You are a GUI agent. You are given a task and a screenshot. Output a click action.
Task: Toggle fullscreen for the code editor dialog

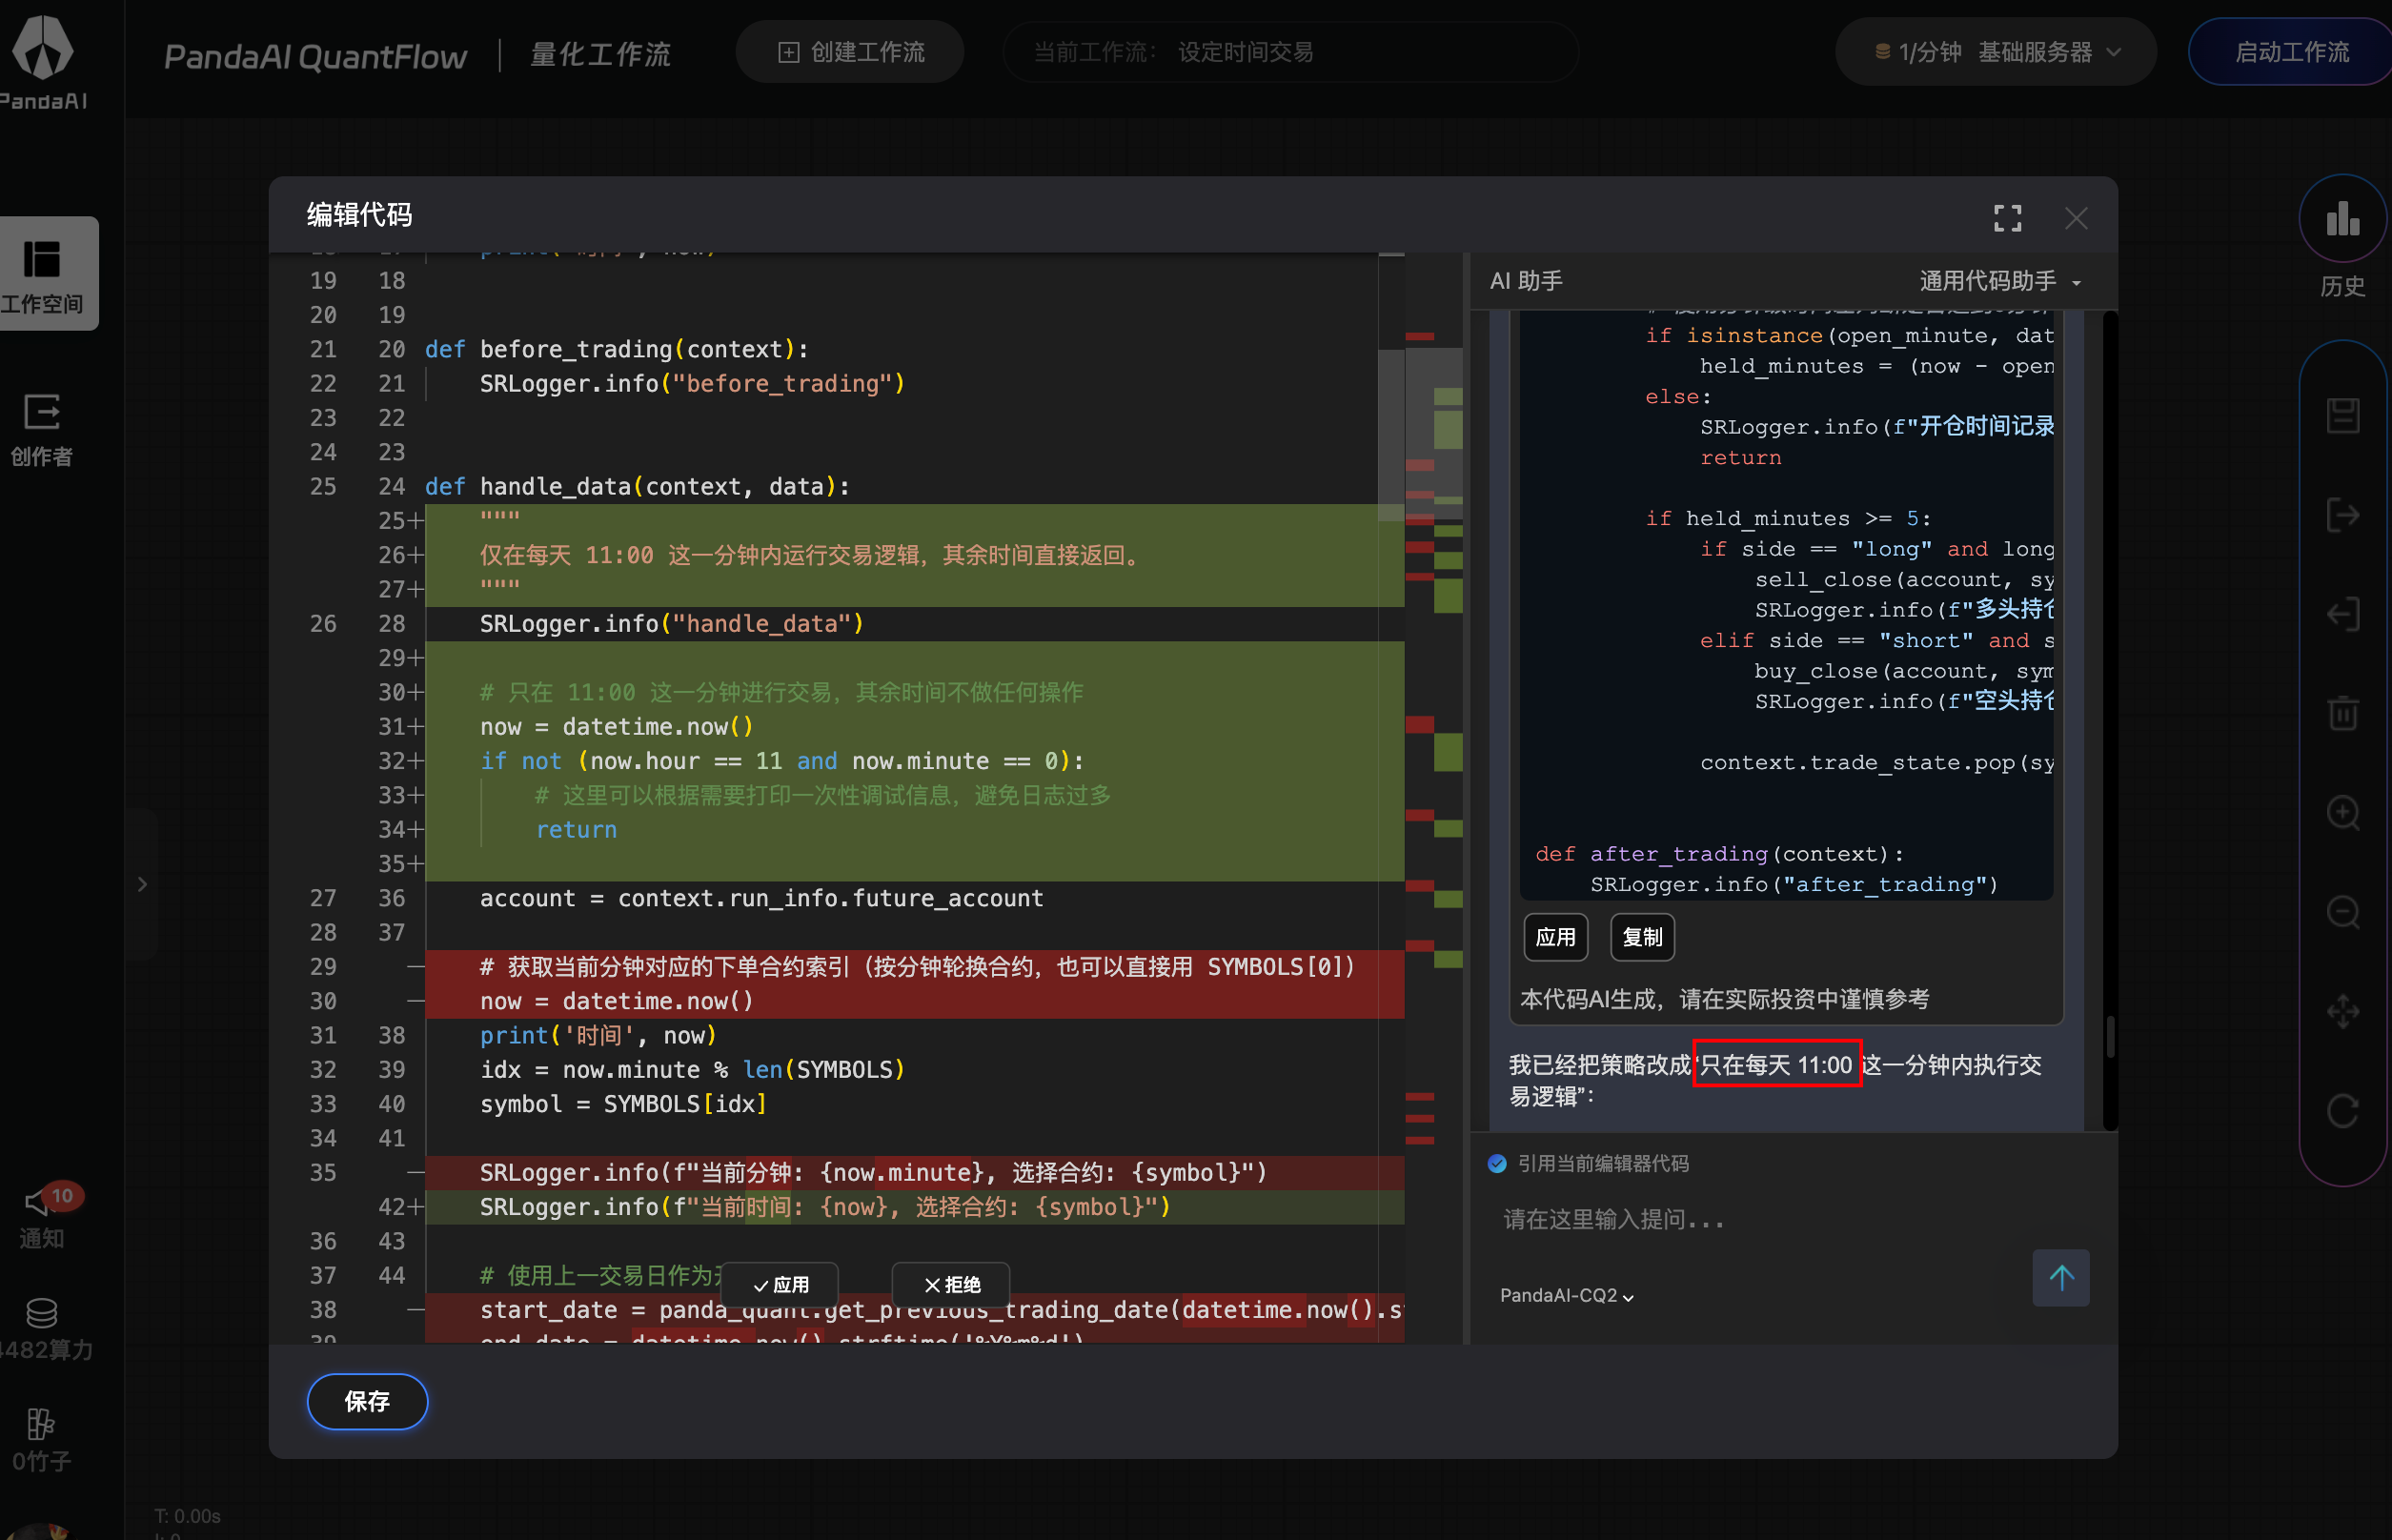tap(2007, 218)
